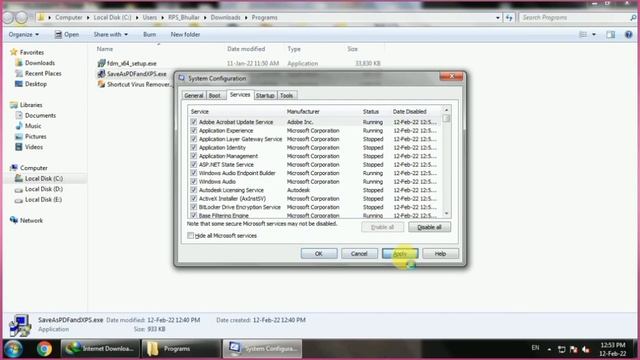Uncheck Application Layer Gateway Service
640x360 pixels.
193,139
